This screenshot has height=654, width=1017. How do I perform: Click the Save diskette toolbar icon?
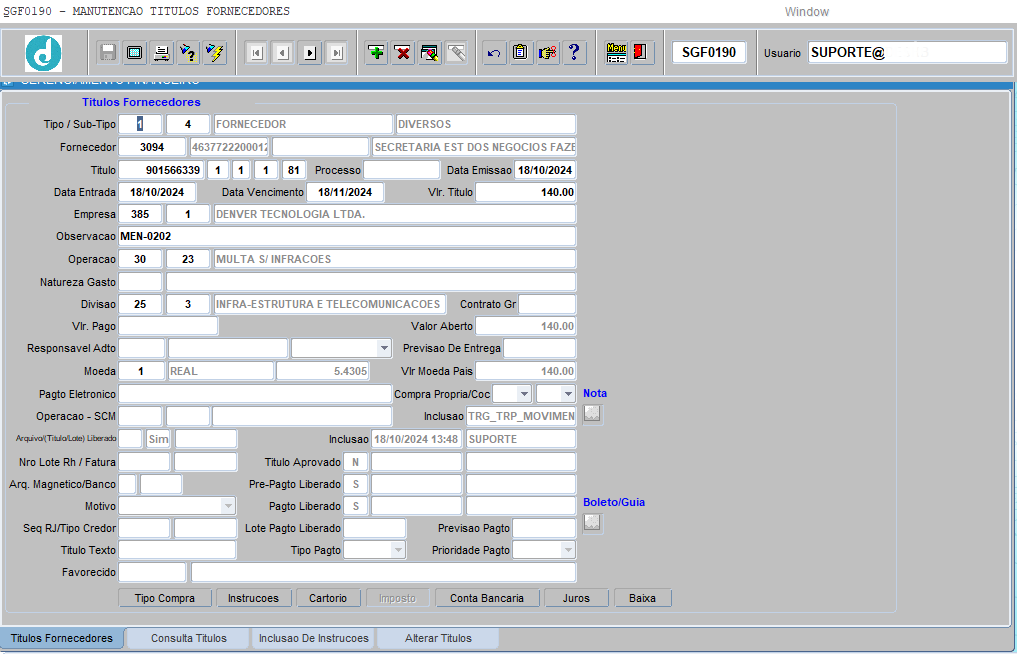[x=108, y=53]
